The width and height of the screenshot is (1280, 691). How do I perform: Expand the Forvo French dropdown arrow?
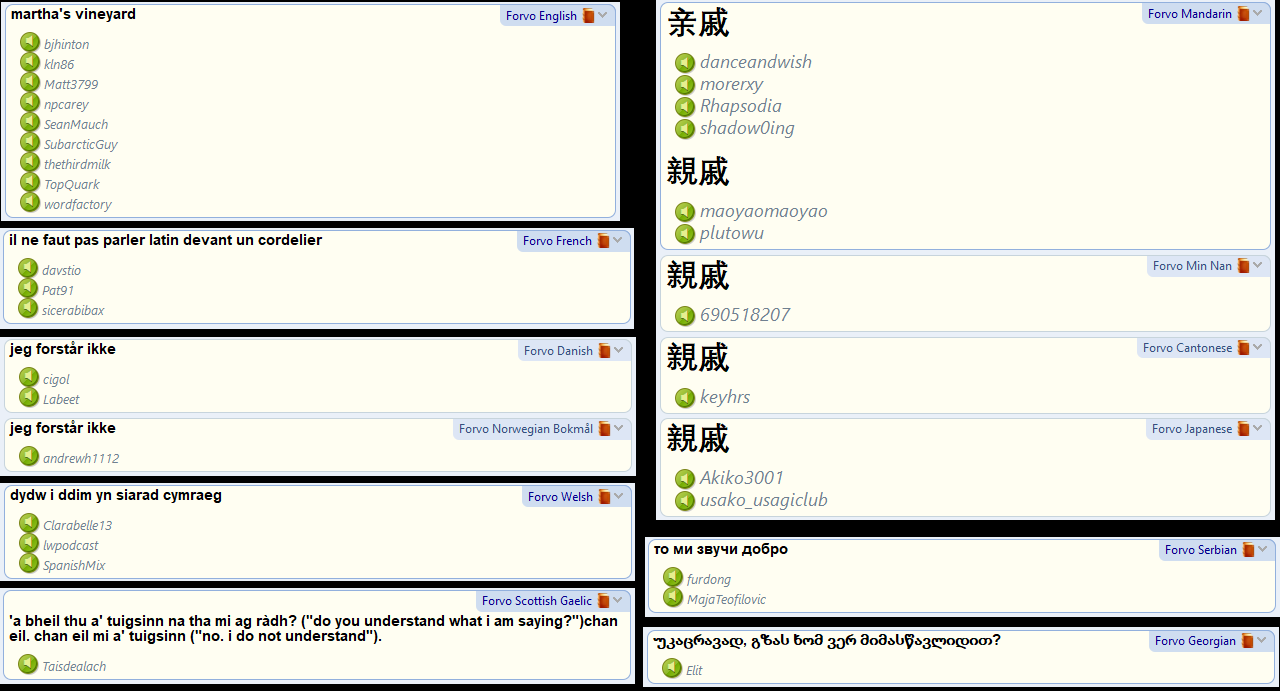pyautogui.click(x=618, y=240)
